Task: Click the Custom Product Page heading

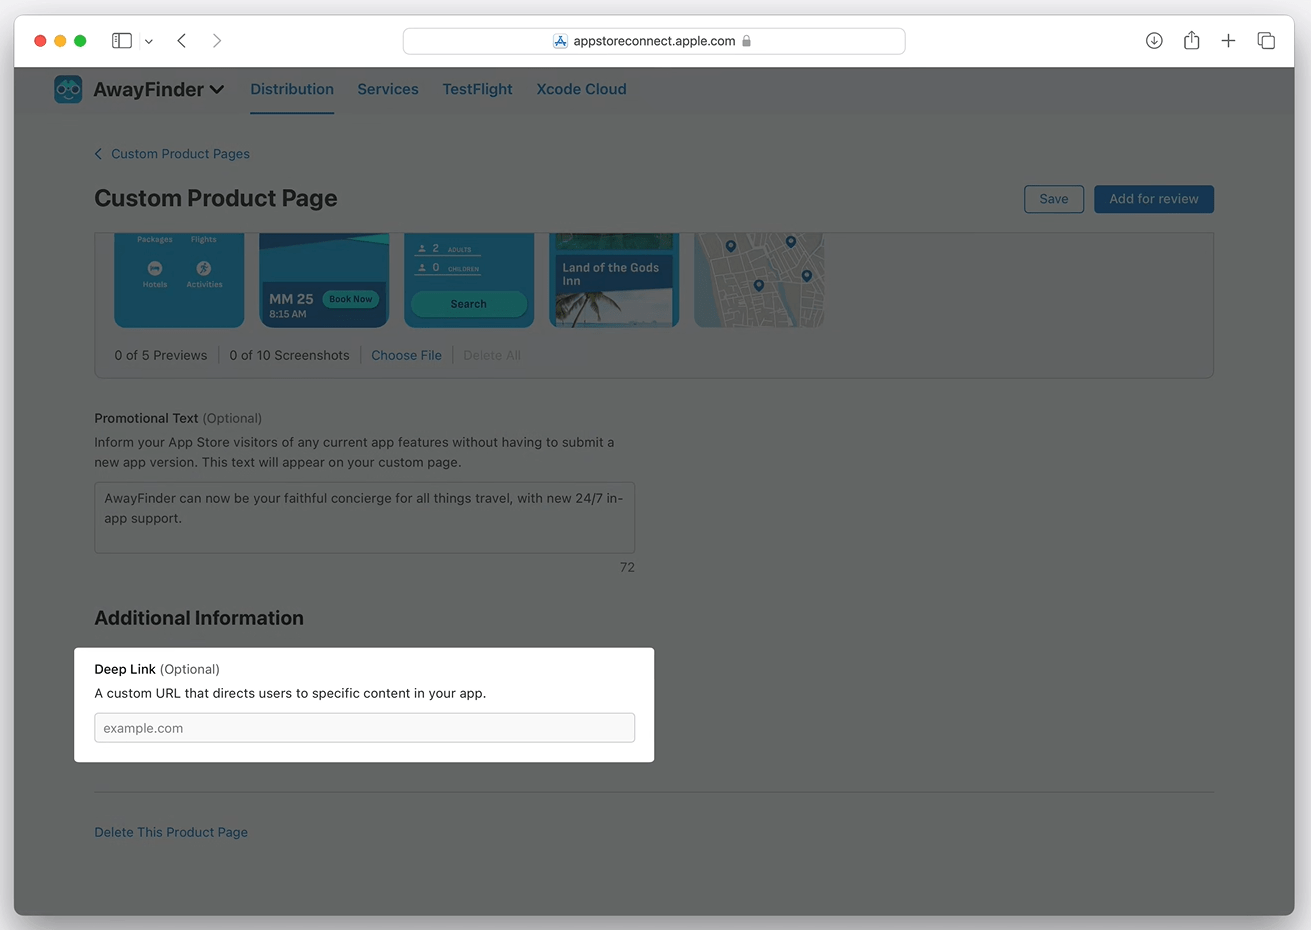Action: click(216, 198)
